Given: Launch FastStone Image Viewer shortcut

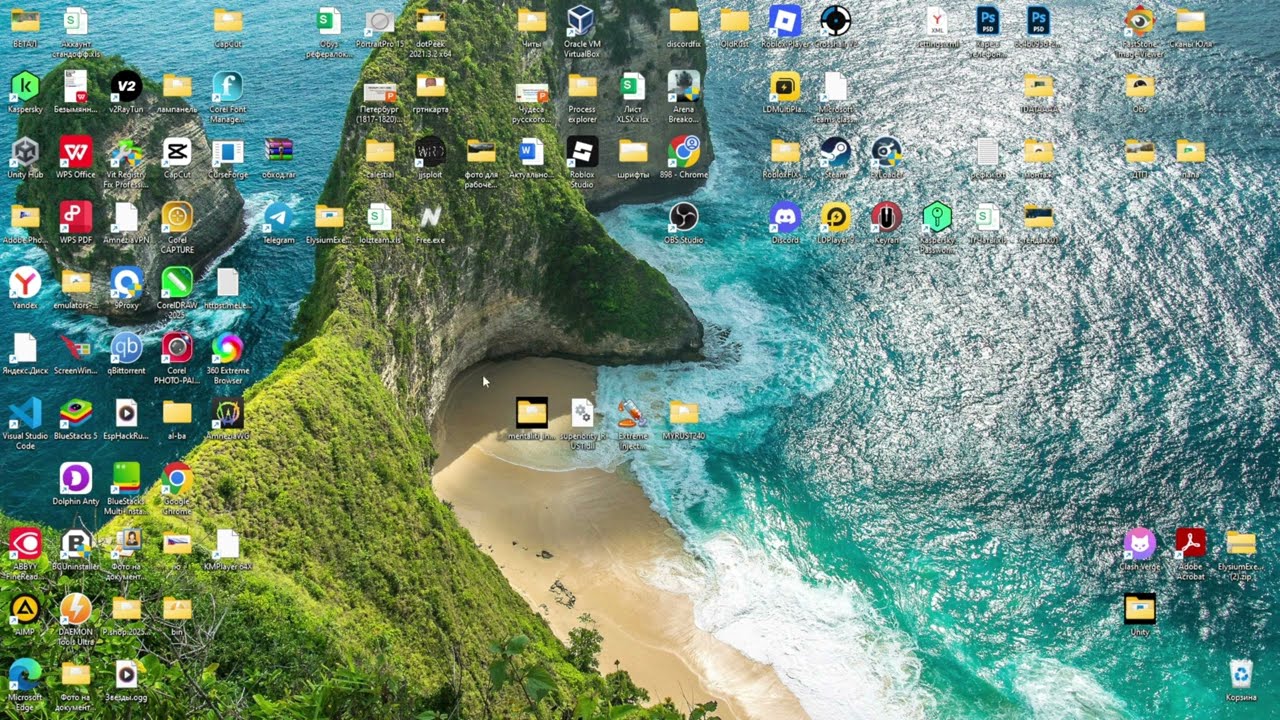Looking at the screenshot, I should [x=1140, y=32].
